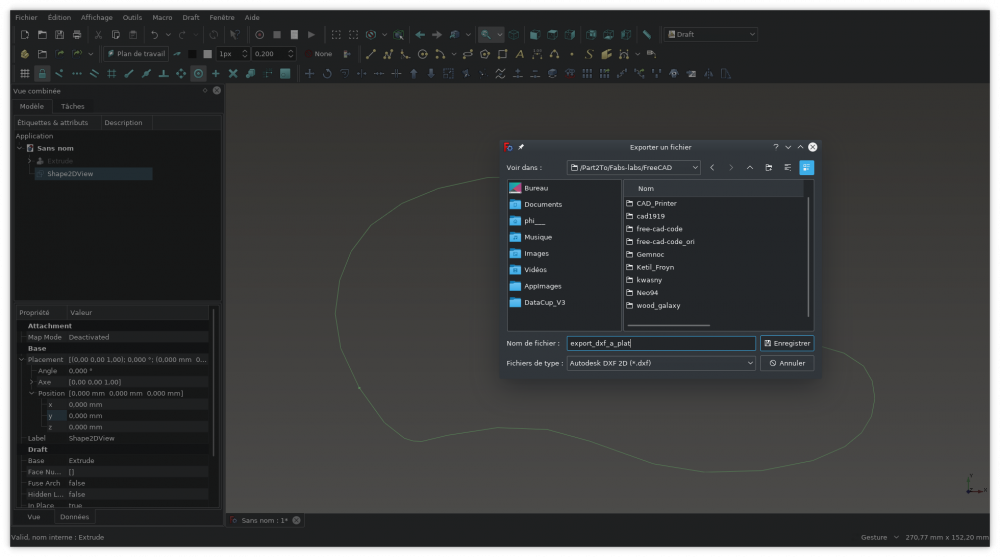Click the fit-all zoom magnifier icon
1000x557 pixels.
[486, 34]
